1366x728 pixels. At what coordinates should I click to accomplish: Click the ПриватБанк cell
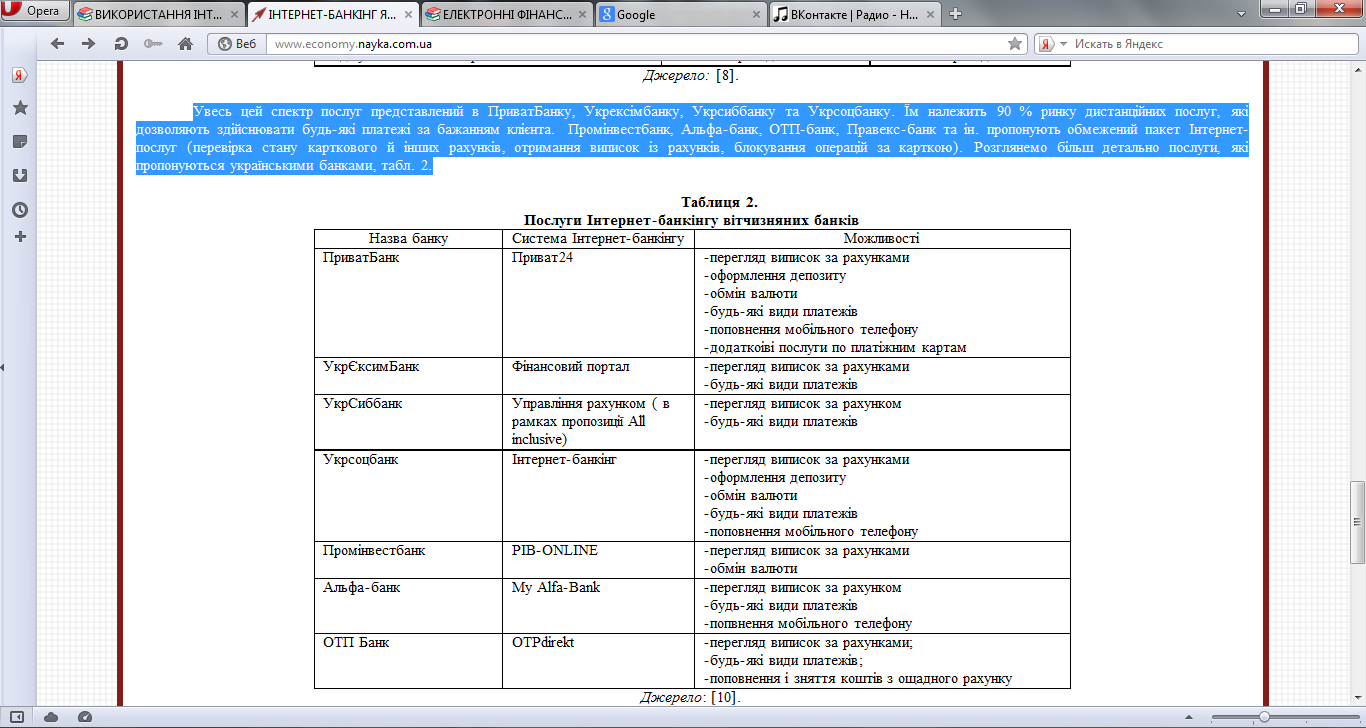(408, 303)
